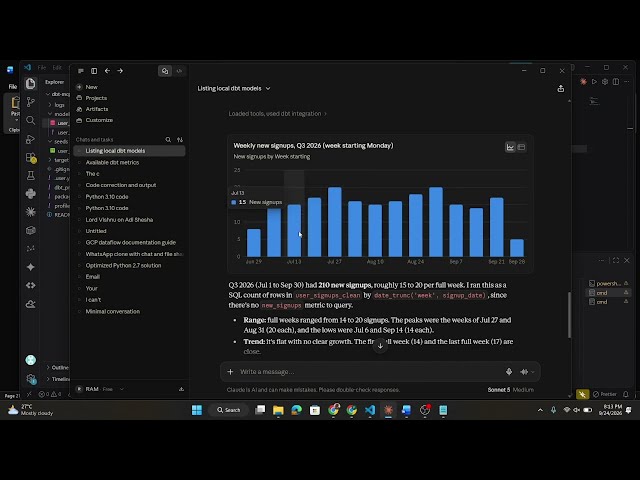Show the table view of weekly signups
This screenshot has width=640, height=480.
pos(521,147)
